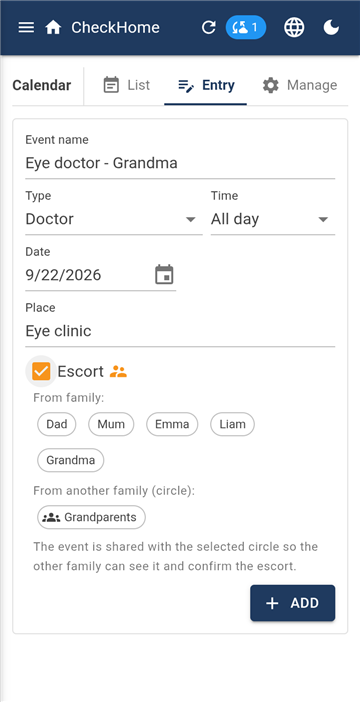Click the Place field with Eye clinic
Viewport: 360px width, 702px height.
pos(180,331)
